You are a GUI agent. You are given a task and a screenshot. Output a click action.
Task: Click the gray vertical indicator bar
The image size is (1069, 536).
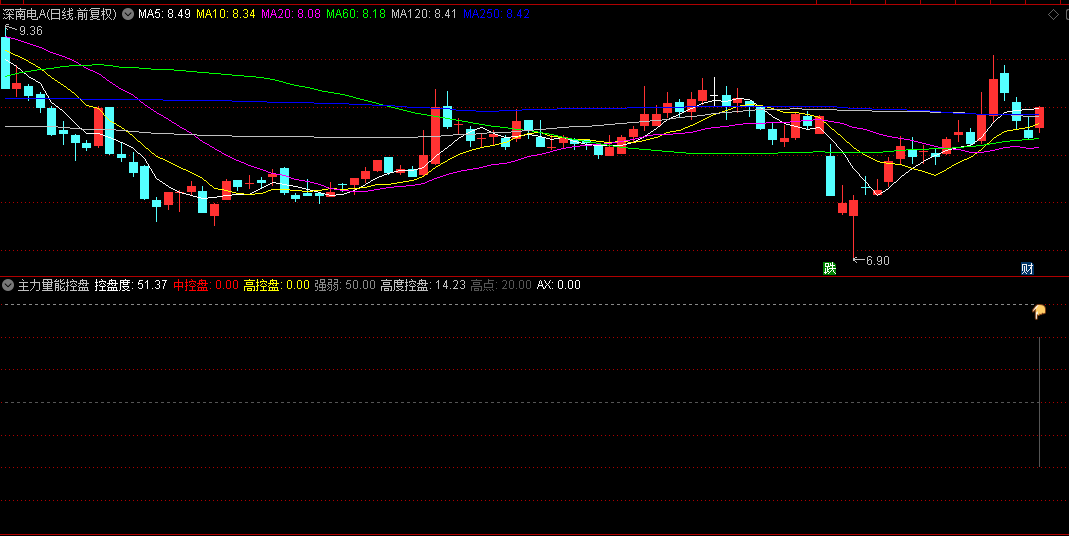click(1039, 402)
